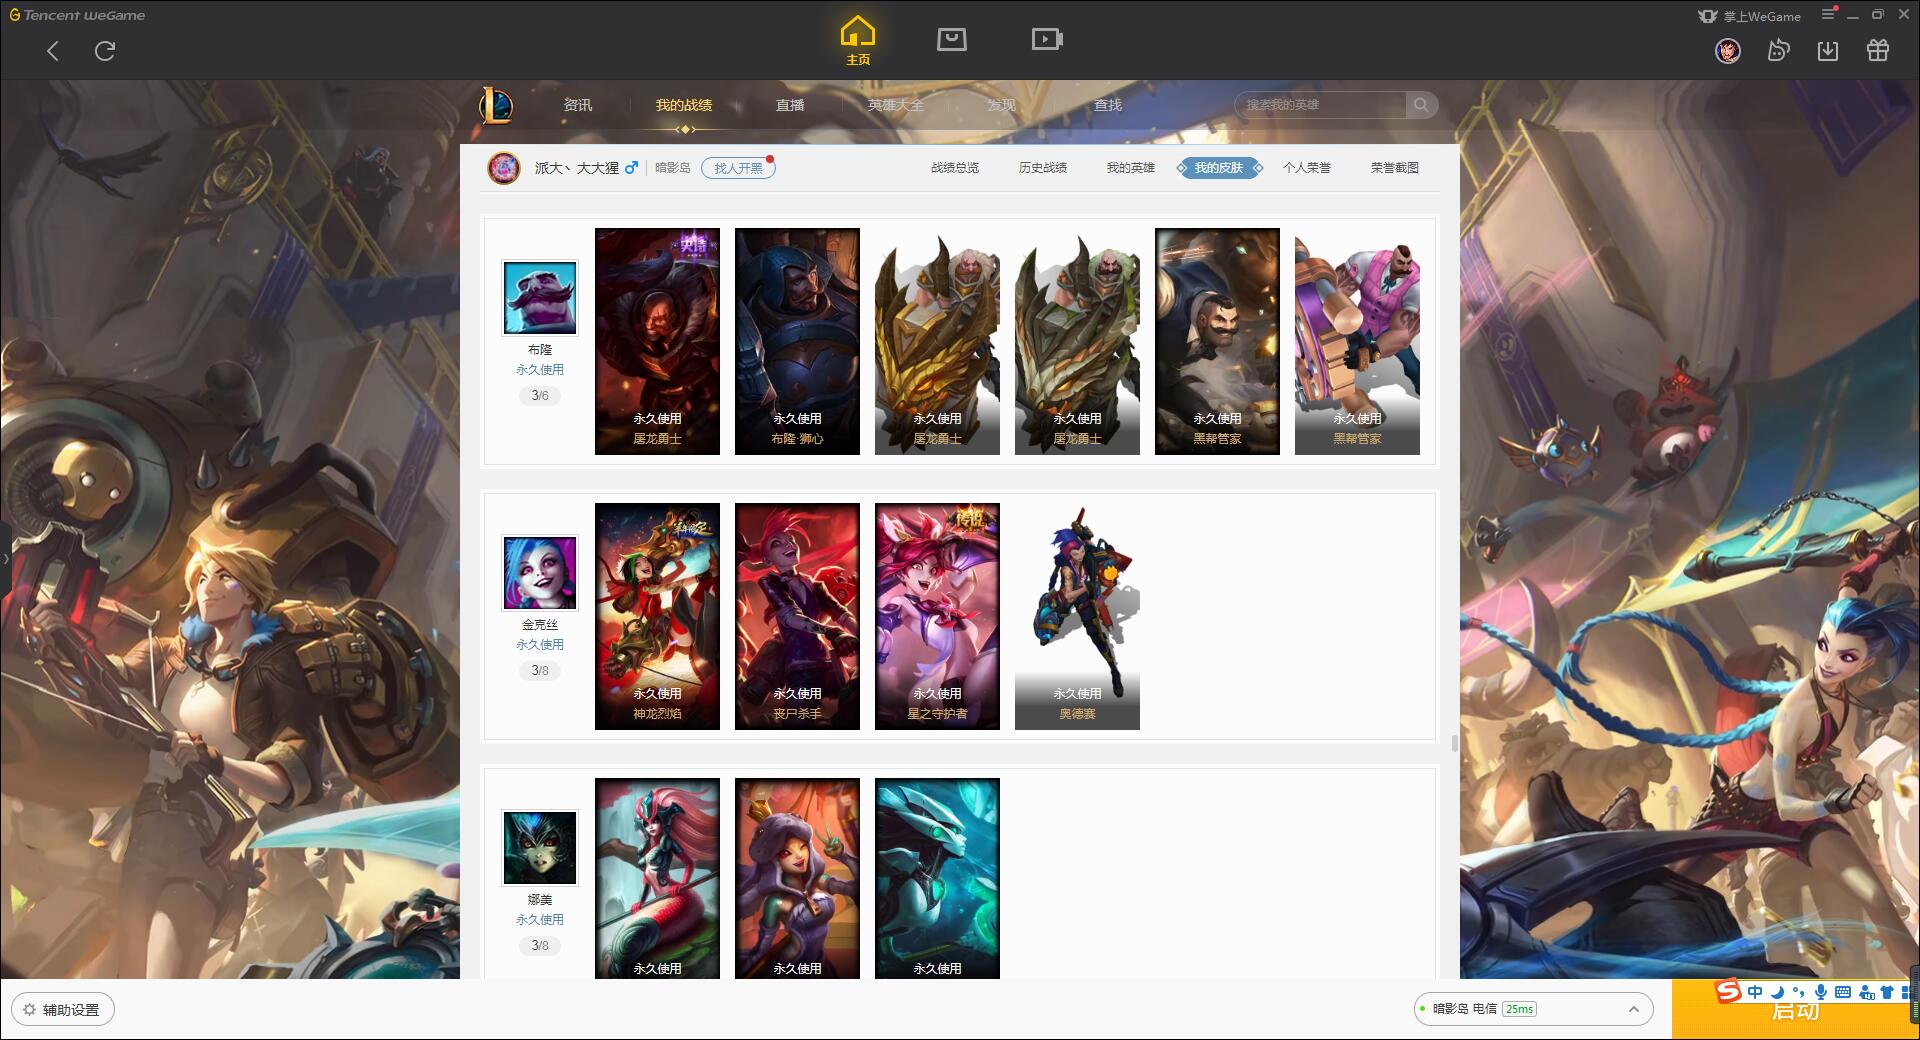Click 永久使用 link under 布隆
1920x1040 pixels.
(x=540, y=370)
